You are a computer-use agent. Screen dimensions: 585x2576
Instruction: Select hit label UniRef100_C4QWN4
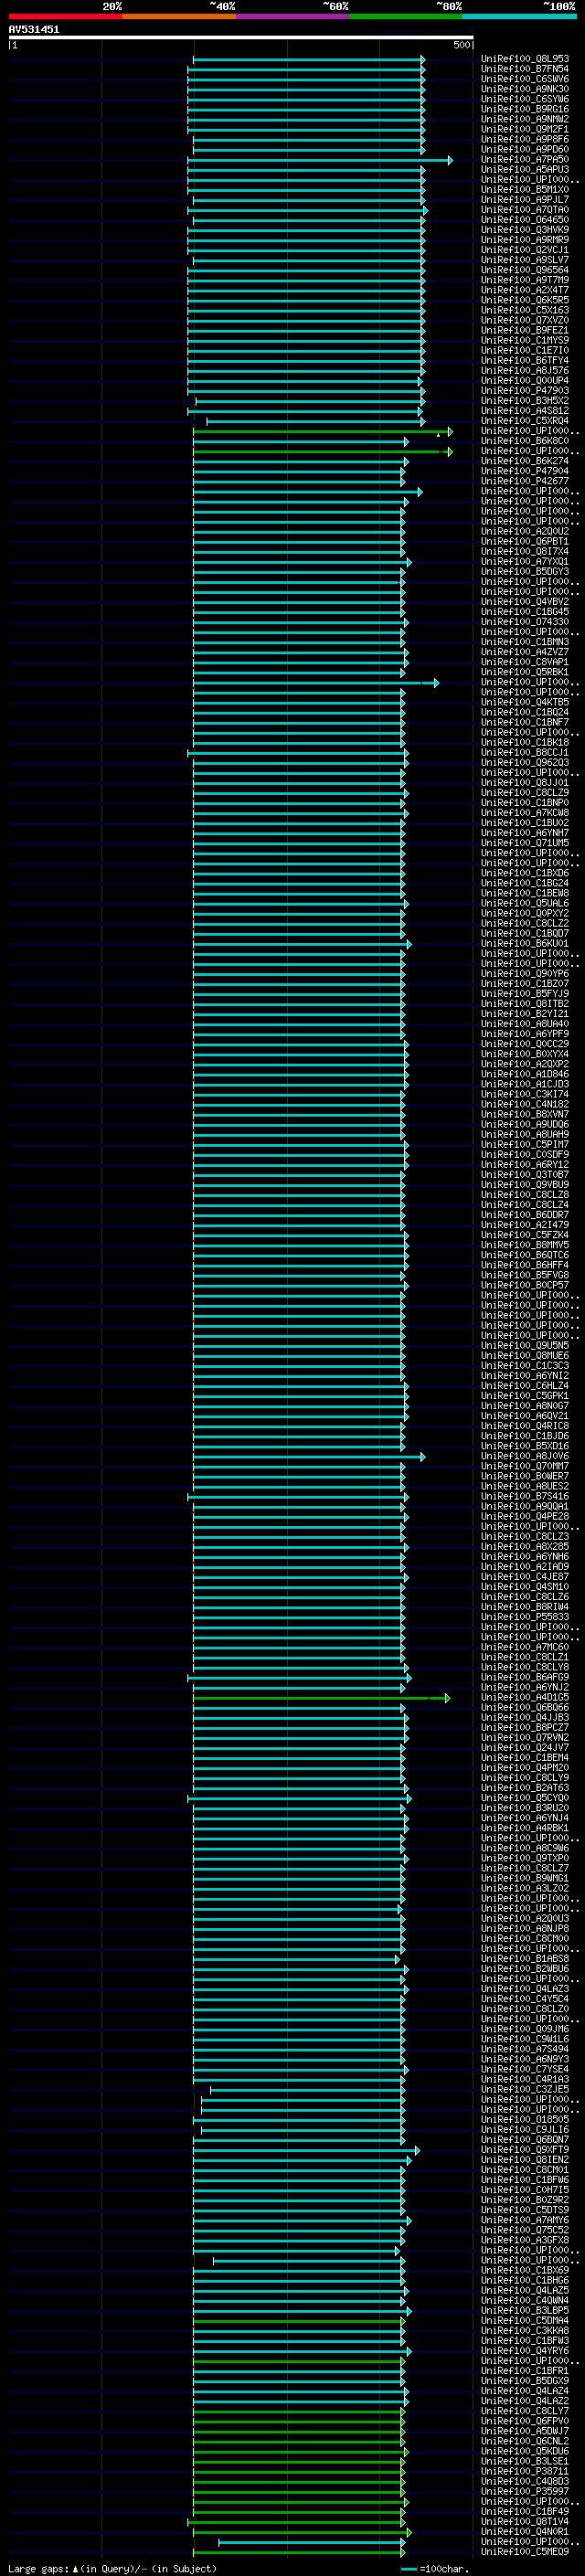[525, 2301]
